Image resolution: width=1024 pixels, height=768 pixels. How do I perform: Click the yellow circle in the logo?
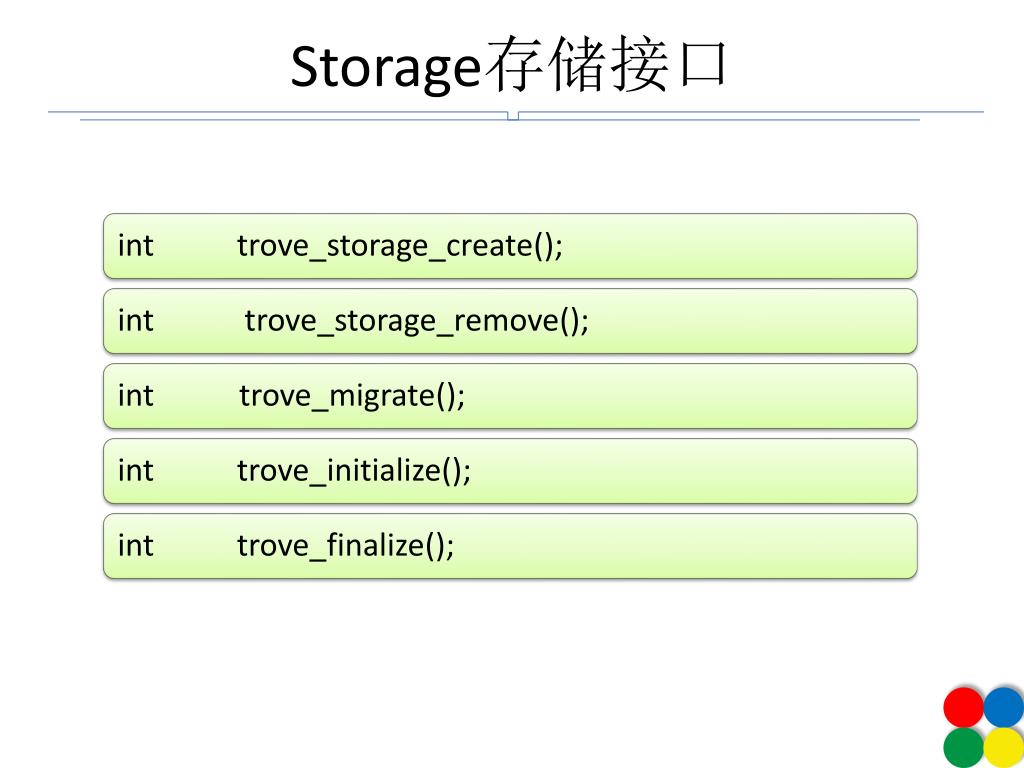[x=1004, y=748]
